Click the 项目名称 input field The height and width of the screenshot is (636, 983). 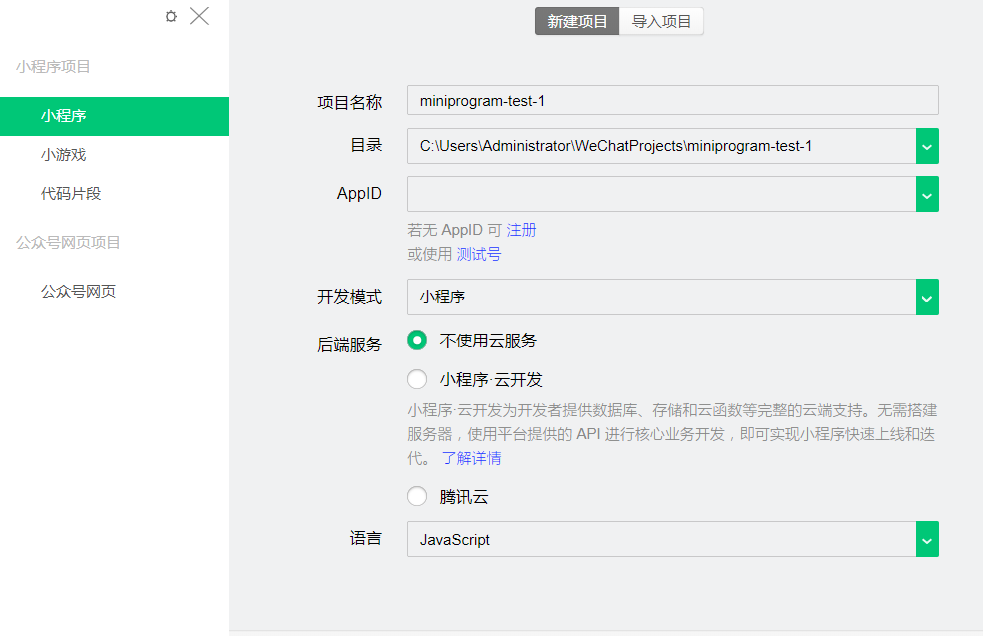click(x=670, y=100)
